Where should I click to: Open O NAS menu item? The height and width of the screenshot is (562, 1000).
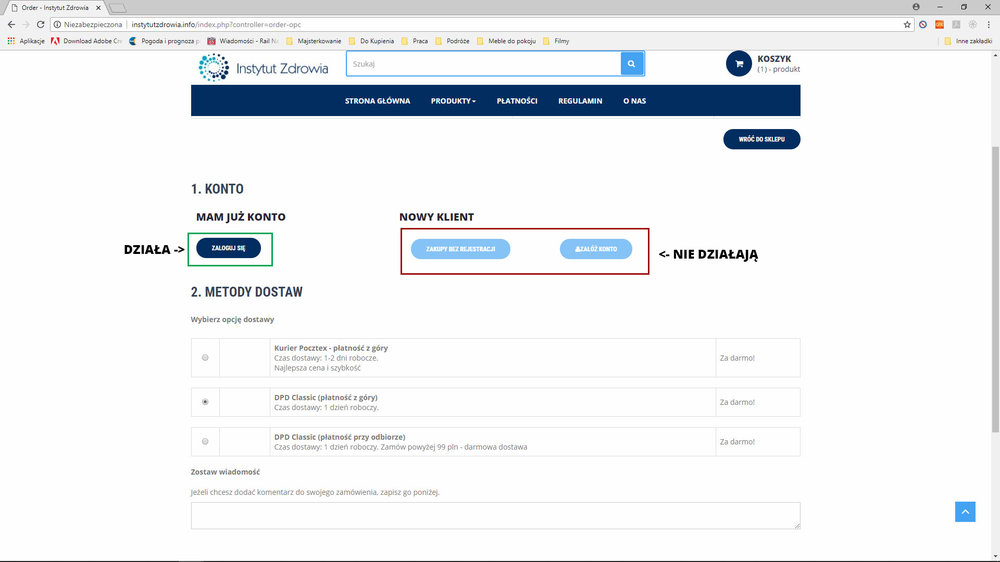point(635,101)
